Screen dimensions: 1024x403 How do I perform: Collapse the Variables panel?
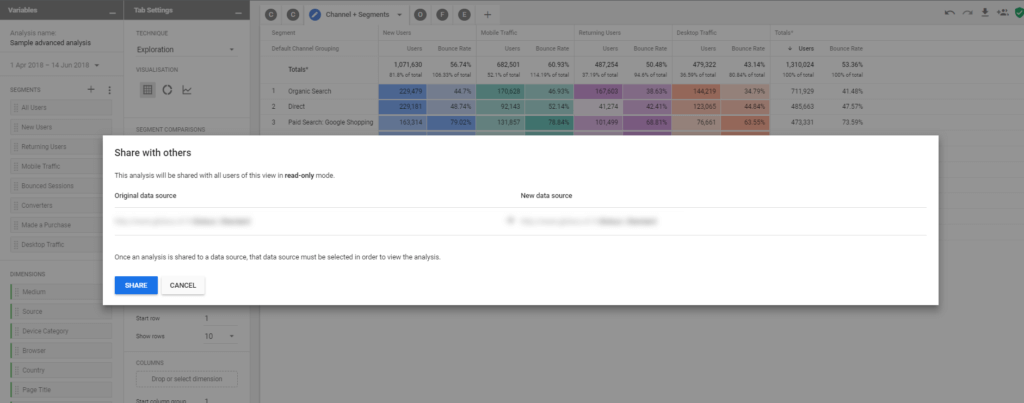click(113, 11)
